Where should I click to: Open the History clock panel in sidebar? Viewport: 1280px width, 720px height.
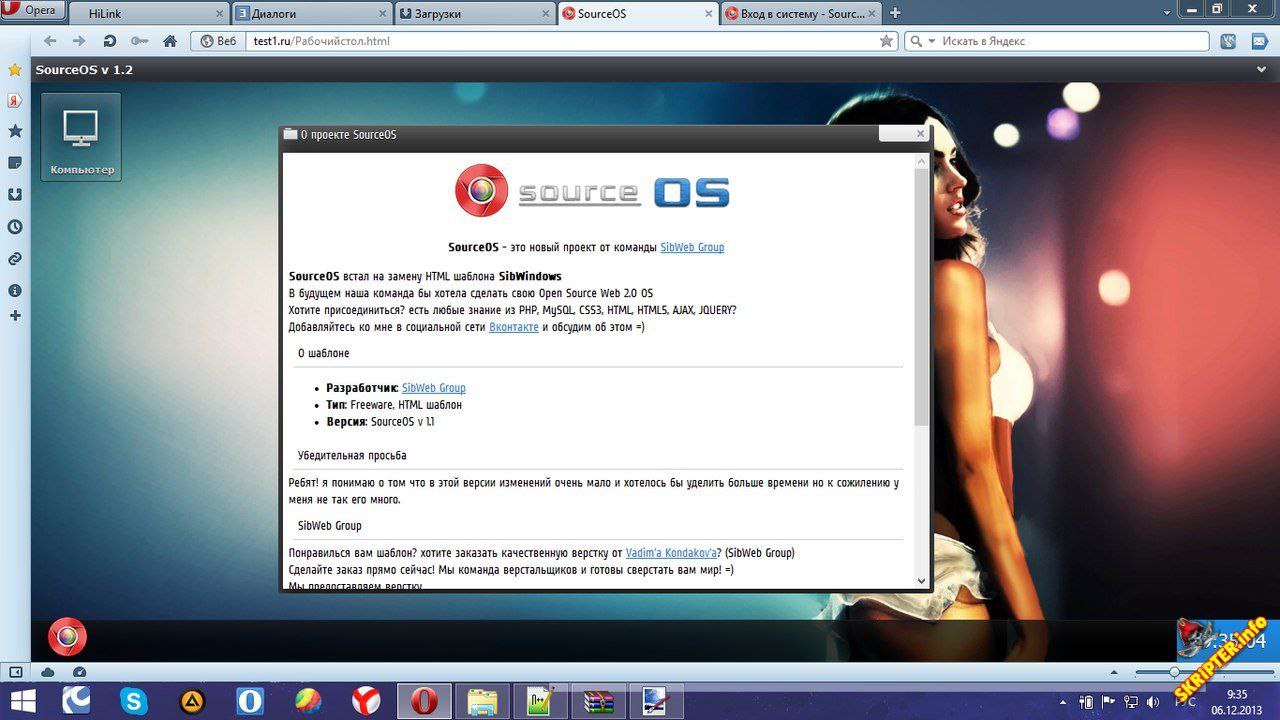15,227
